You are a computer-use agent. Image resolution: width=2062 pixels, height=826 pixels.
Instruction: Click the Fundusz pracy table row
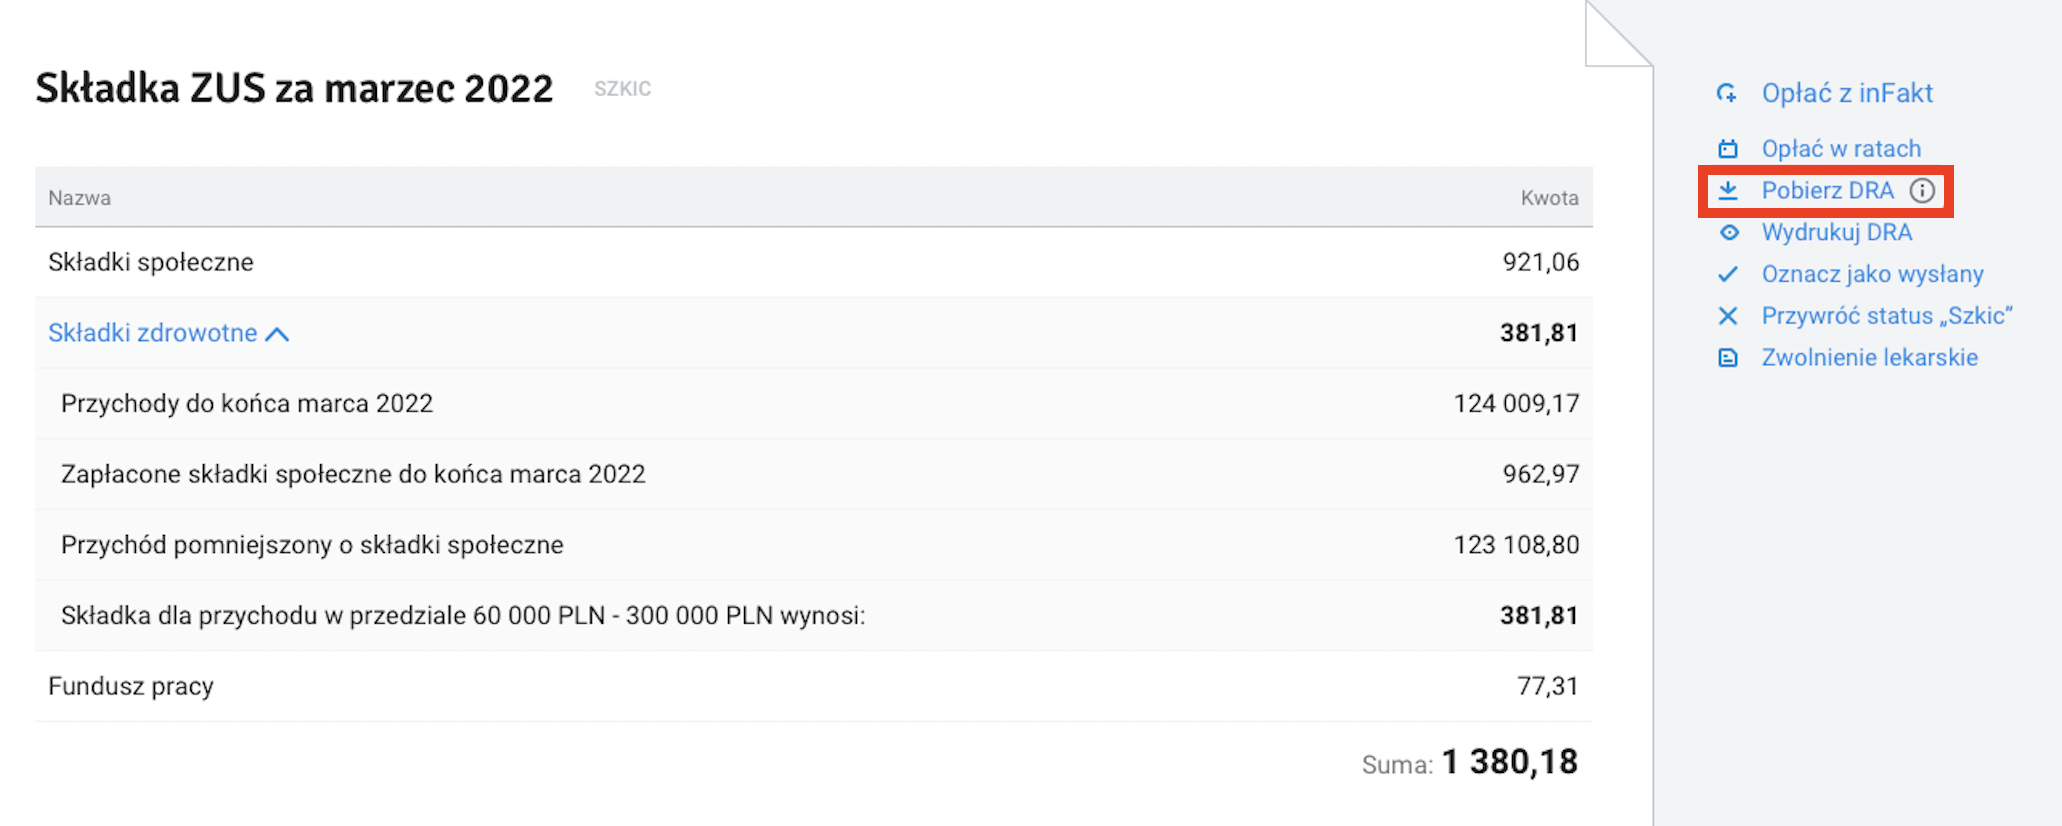coord(813,686)
